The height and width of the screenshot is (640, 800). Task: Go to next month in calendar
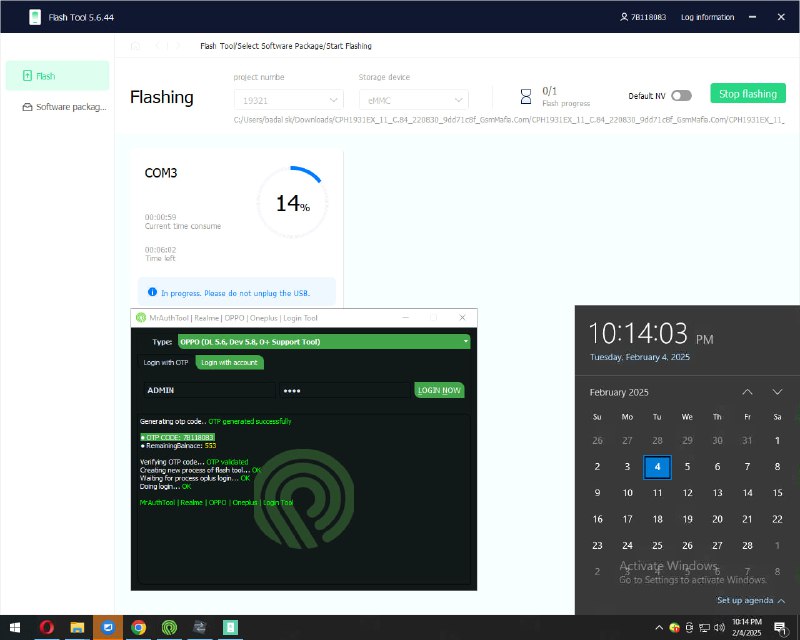click(777, 392)
